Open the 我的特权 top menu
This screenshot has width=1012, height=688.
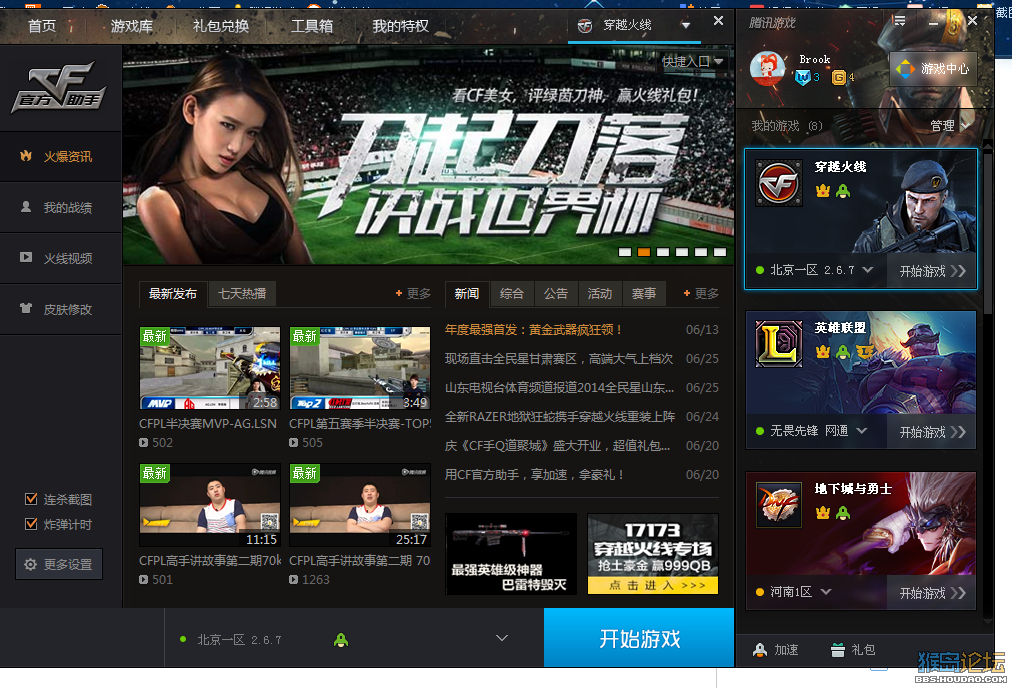(x=400, y=26)
